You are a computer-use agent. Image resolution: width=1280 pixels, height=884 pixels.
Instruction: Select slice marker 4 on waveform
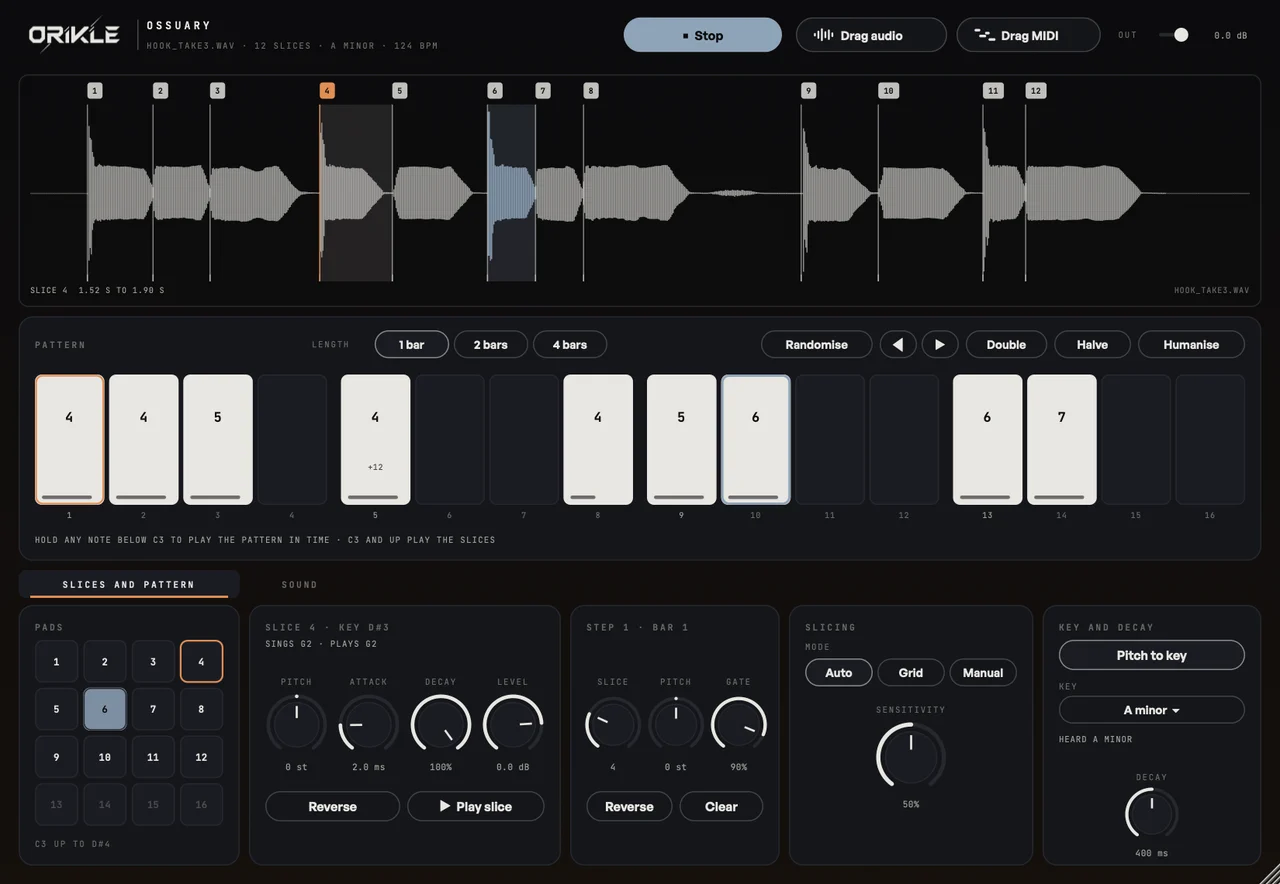click(327, 91)
